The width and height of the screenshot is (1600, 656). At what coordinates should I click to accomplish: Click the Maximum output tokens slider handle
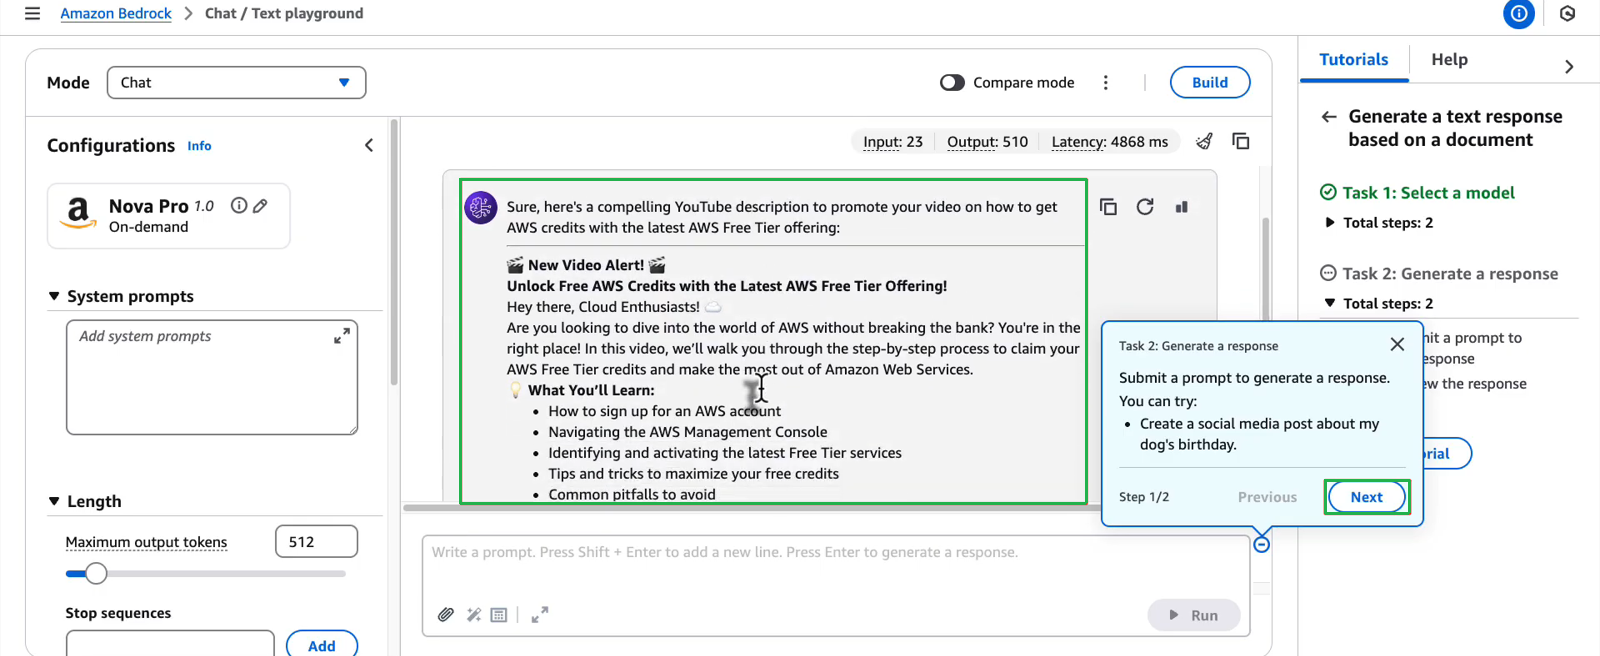point(96,574)
